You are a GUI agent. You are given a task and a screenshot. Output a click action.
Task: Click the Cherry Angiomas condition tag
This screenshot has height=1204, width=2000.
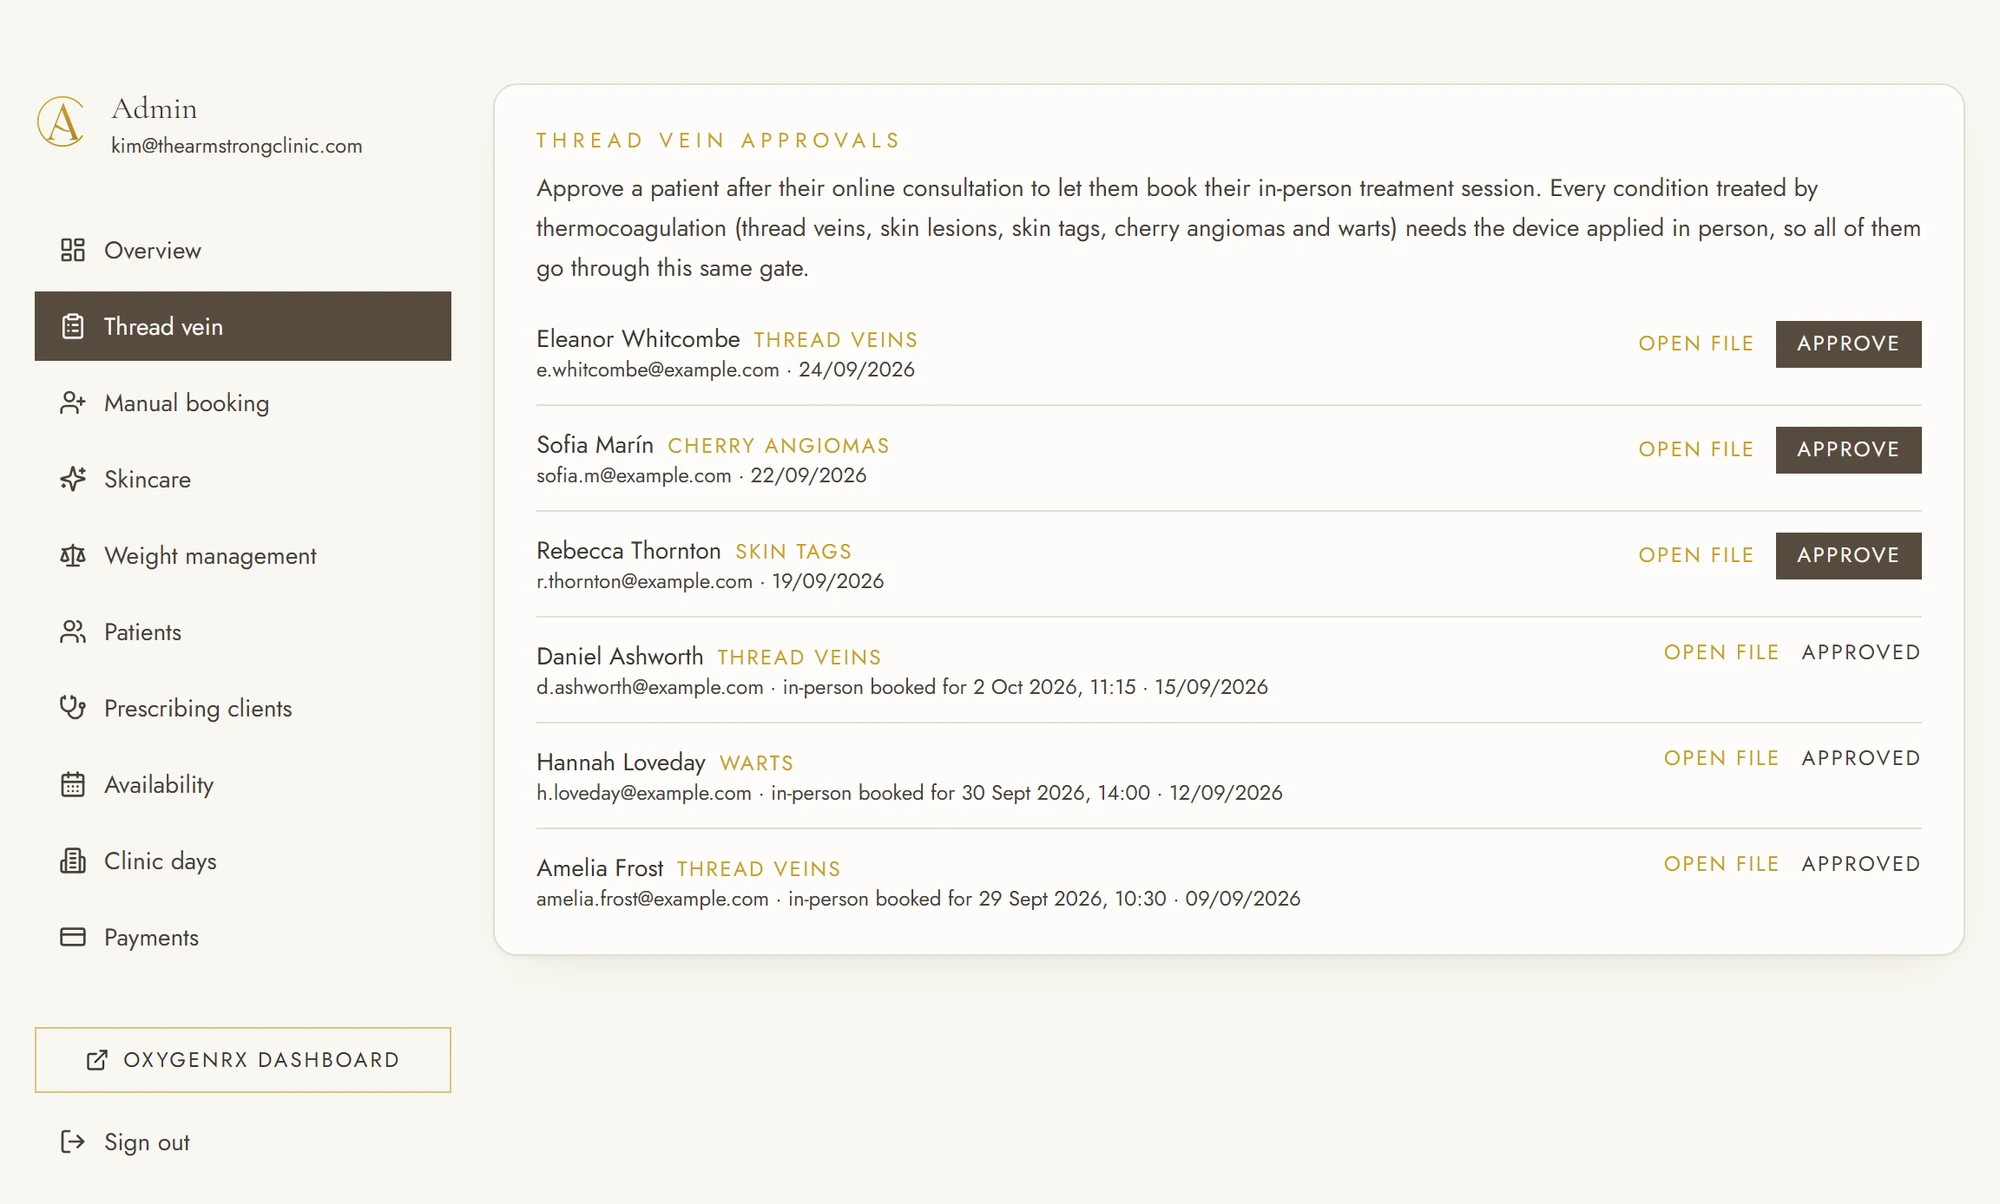point(778,446)
